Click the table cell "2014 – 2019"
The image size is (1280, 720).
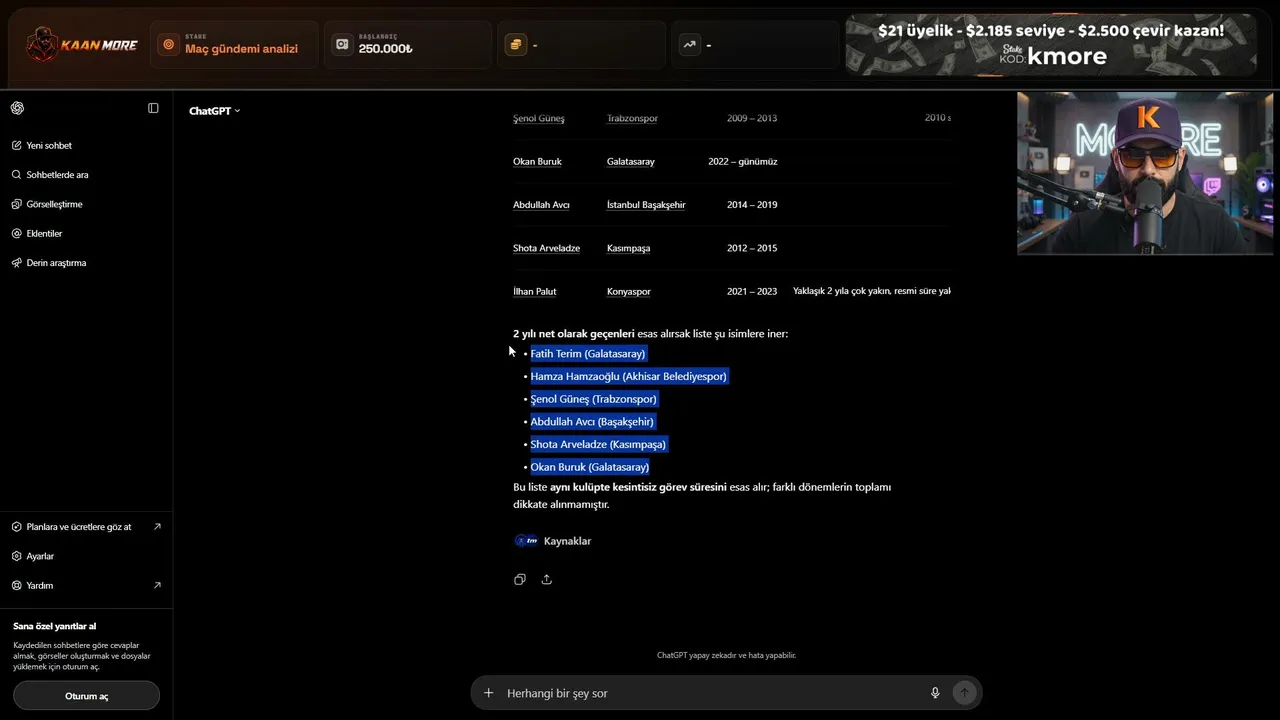point(752,205)
